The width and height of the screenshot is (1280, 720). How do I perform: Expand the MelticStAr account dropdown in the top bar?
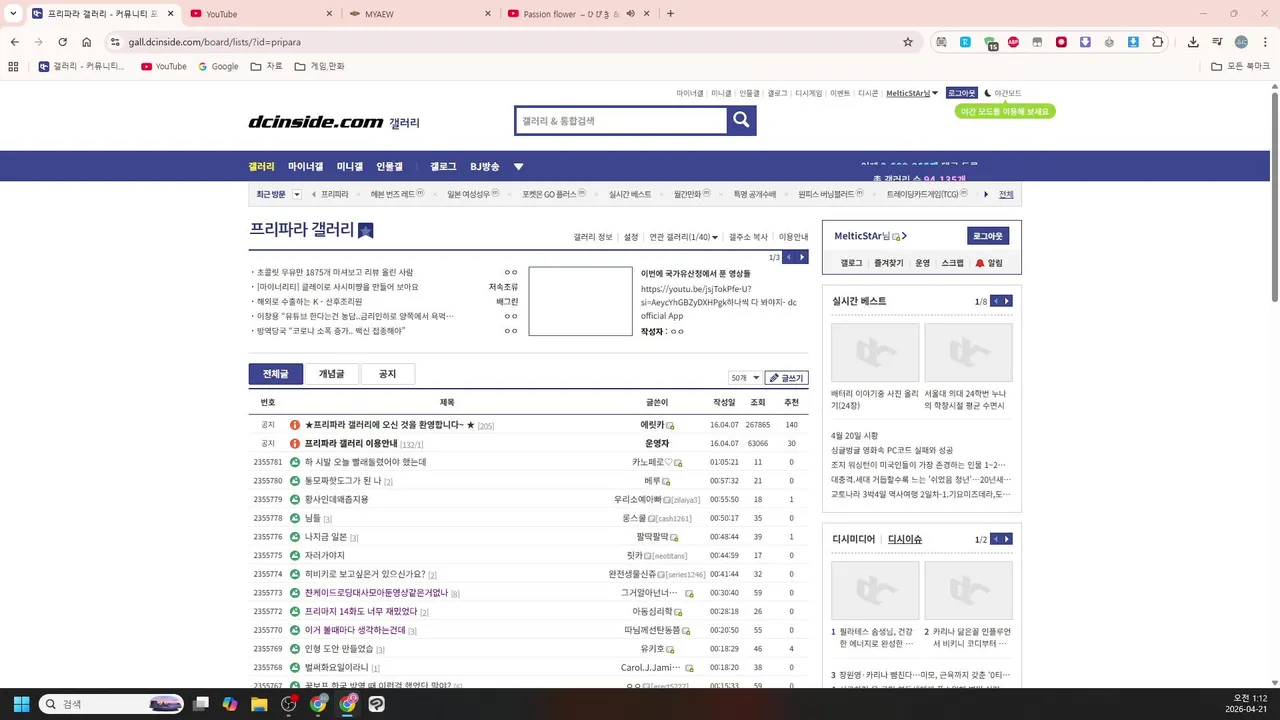click(x=935, y=93)
